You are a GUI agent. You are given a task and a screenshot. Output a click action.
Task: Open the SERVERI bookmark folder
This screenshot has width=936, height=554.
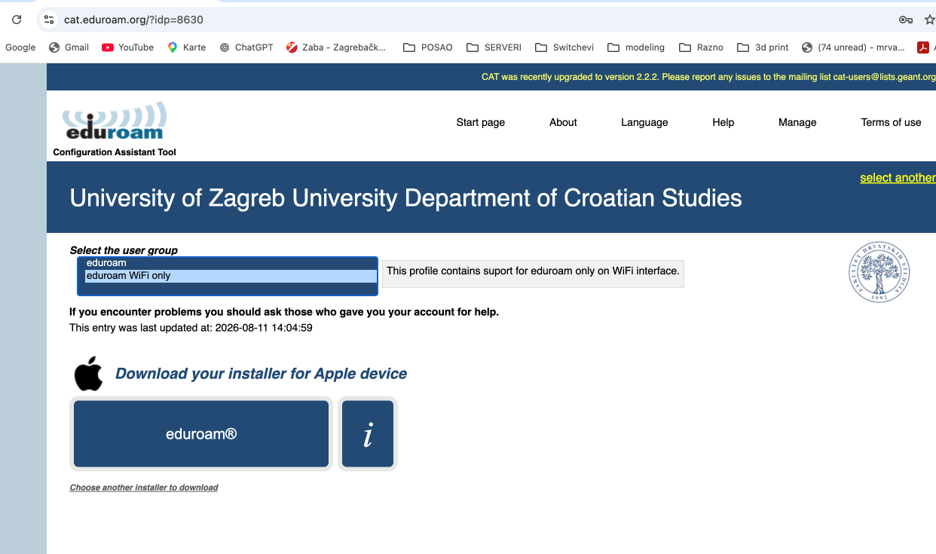click(x=494, y=47)
